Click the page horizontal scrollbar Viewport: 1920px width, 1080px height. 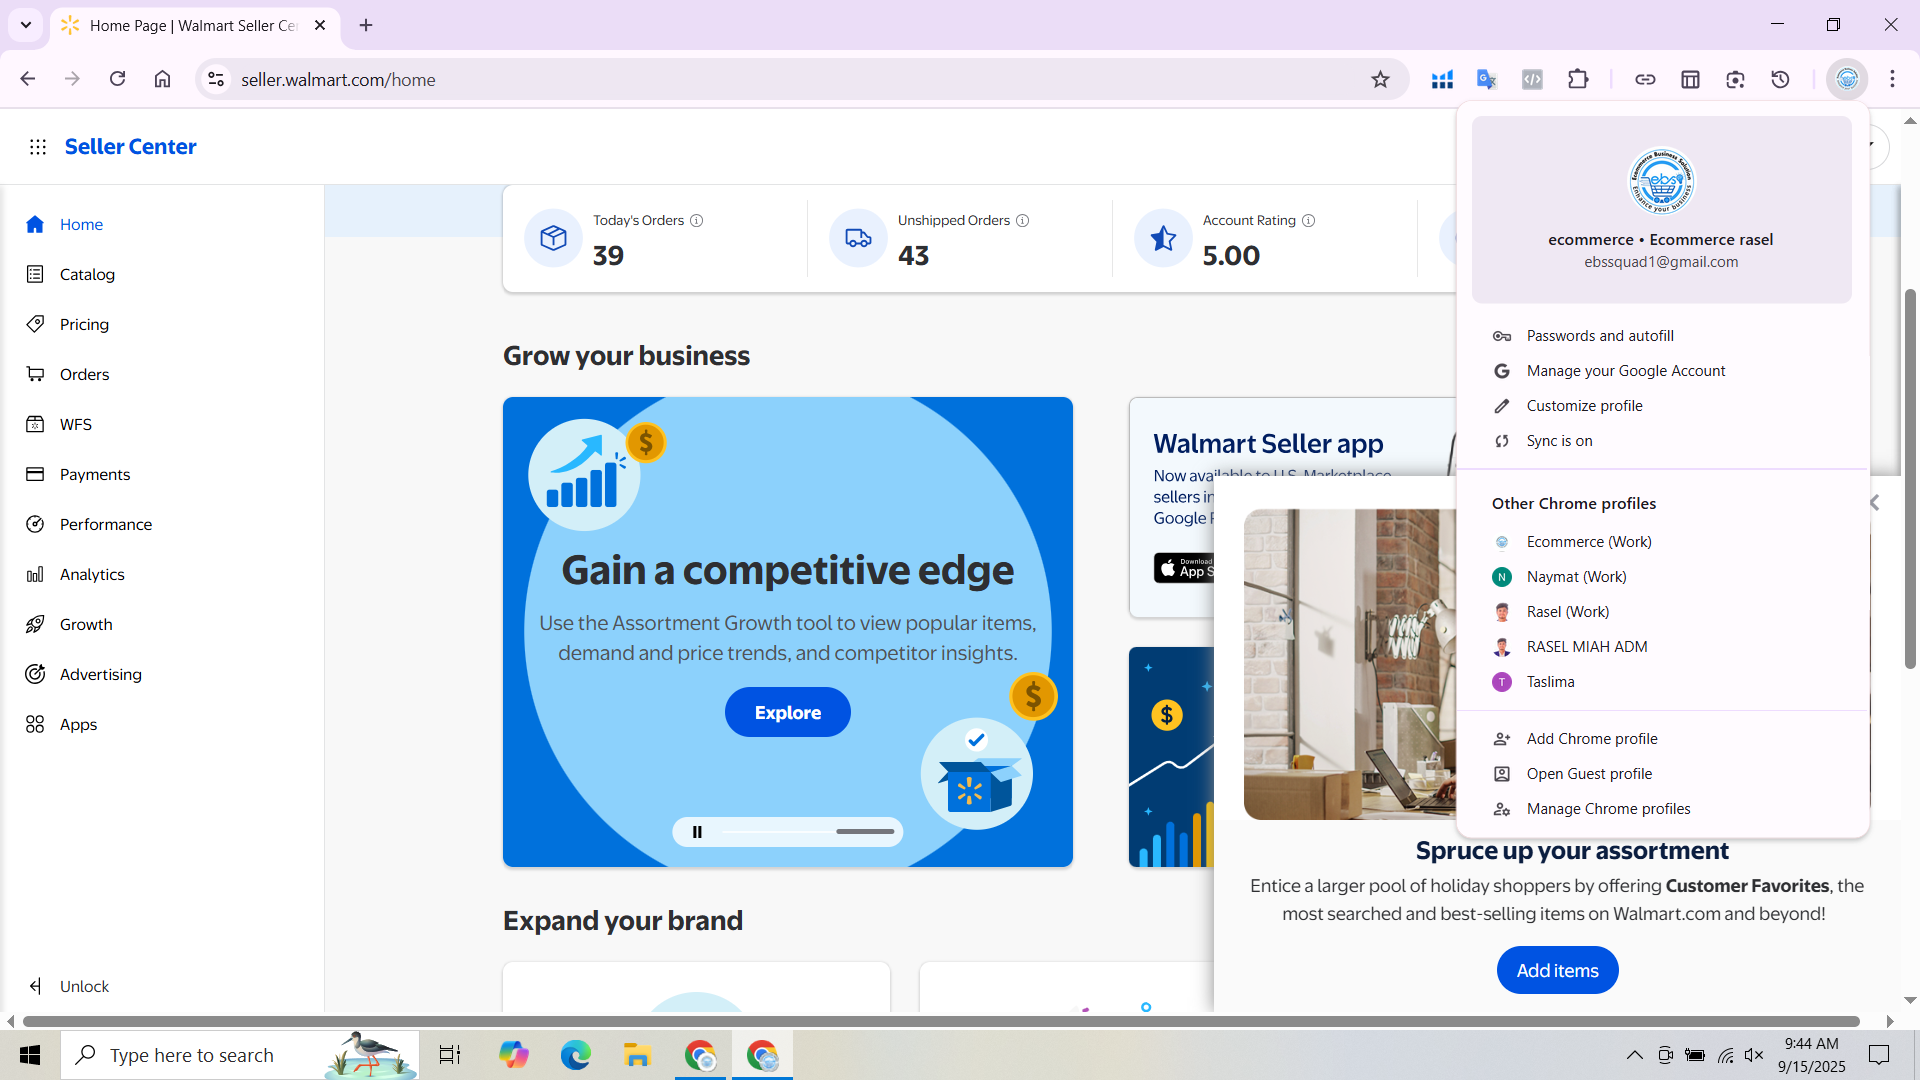click(x=941, y=1021)
